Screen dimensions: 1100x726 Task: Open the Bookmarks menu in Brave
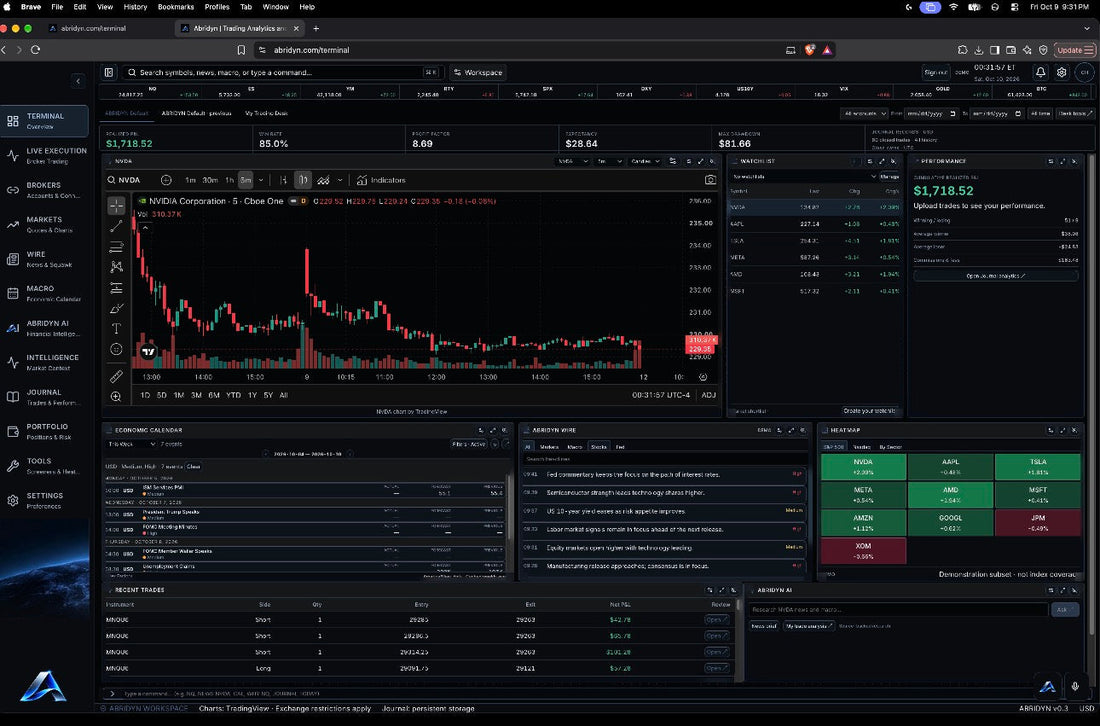click(x=175, y=7)
